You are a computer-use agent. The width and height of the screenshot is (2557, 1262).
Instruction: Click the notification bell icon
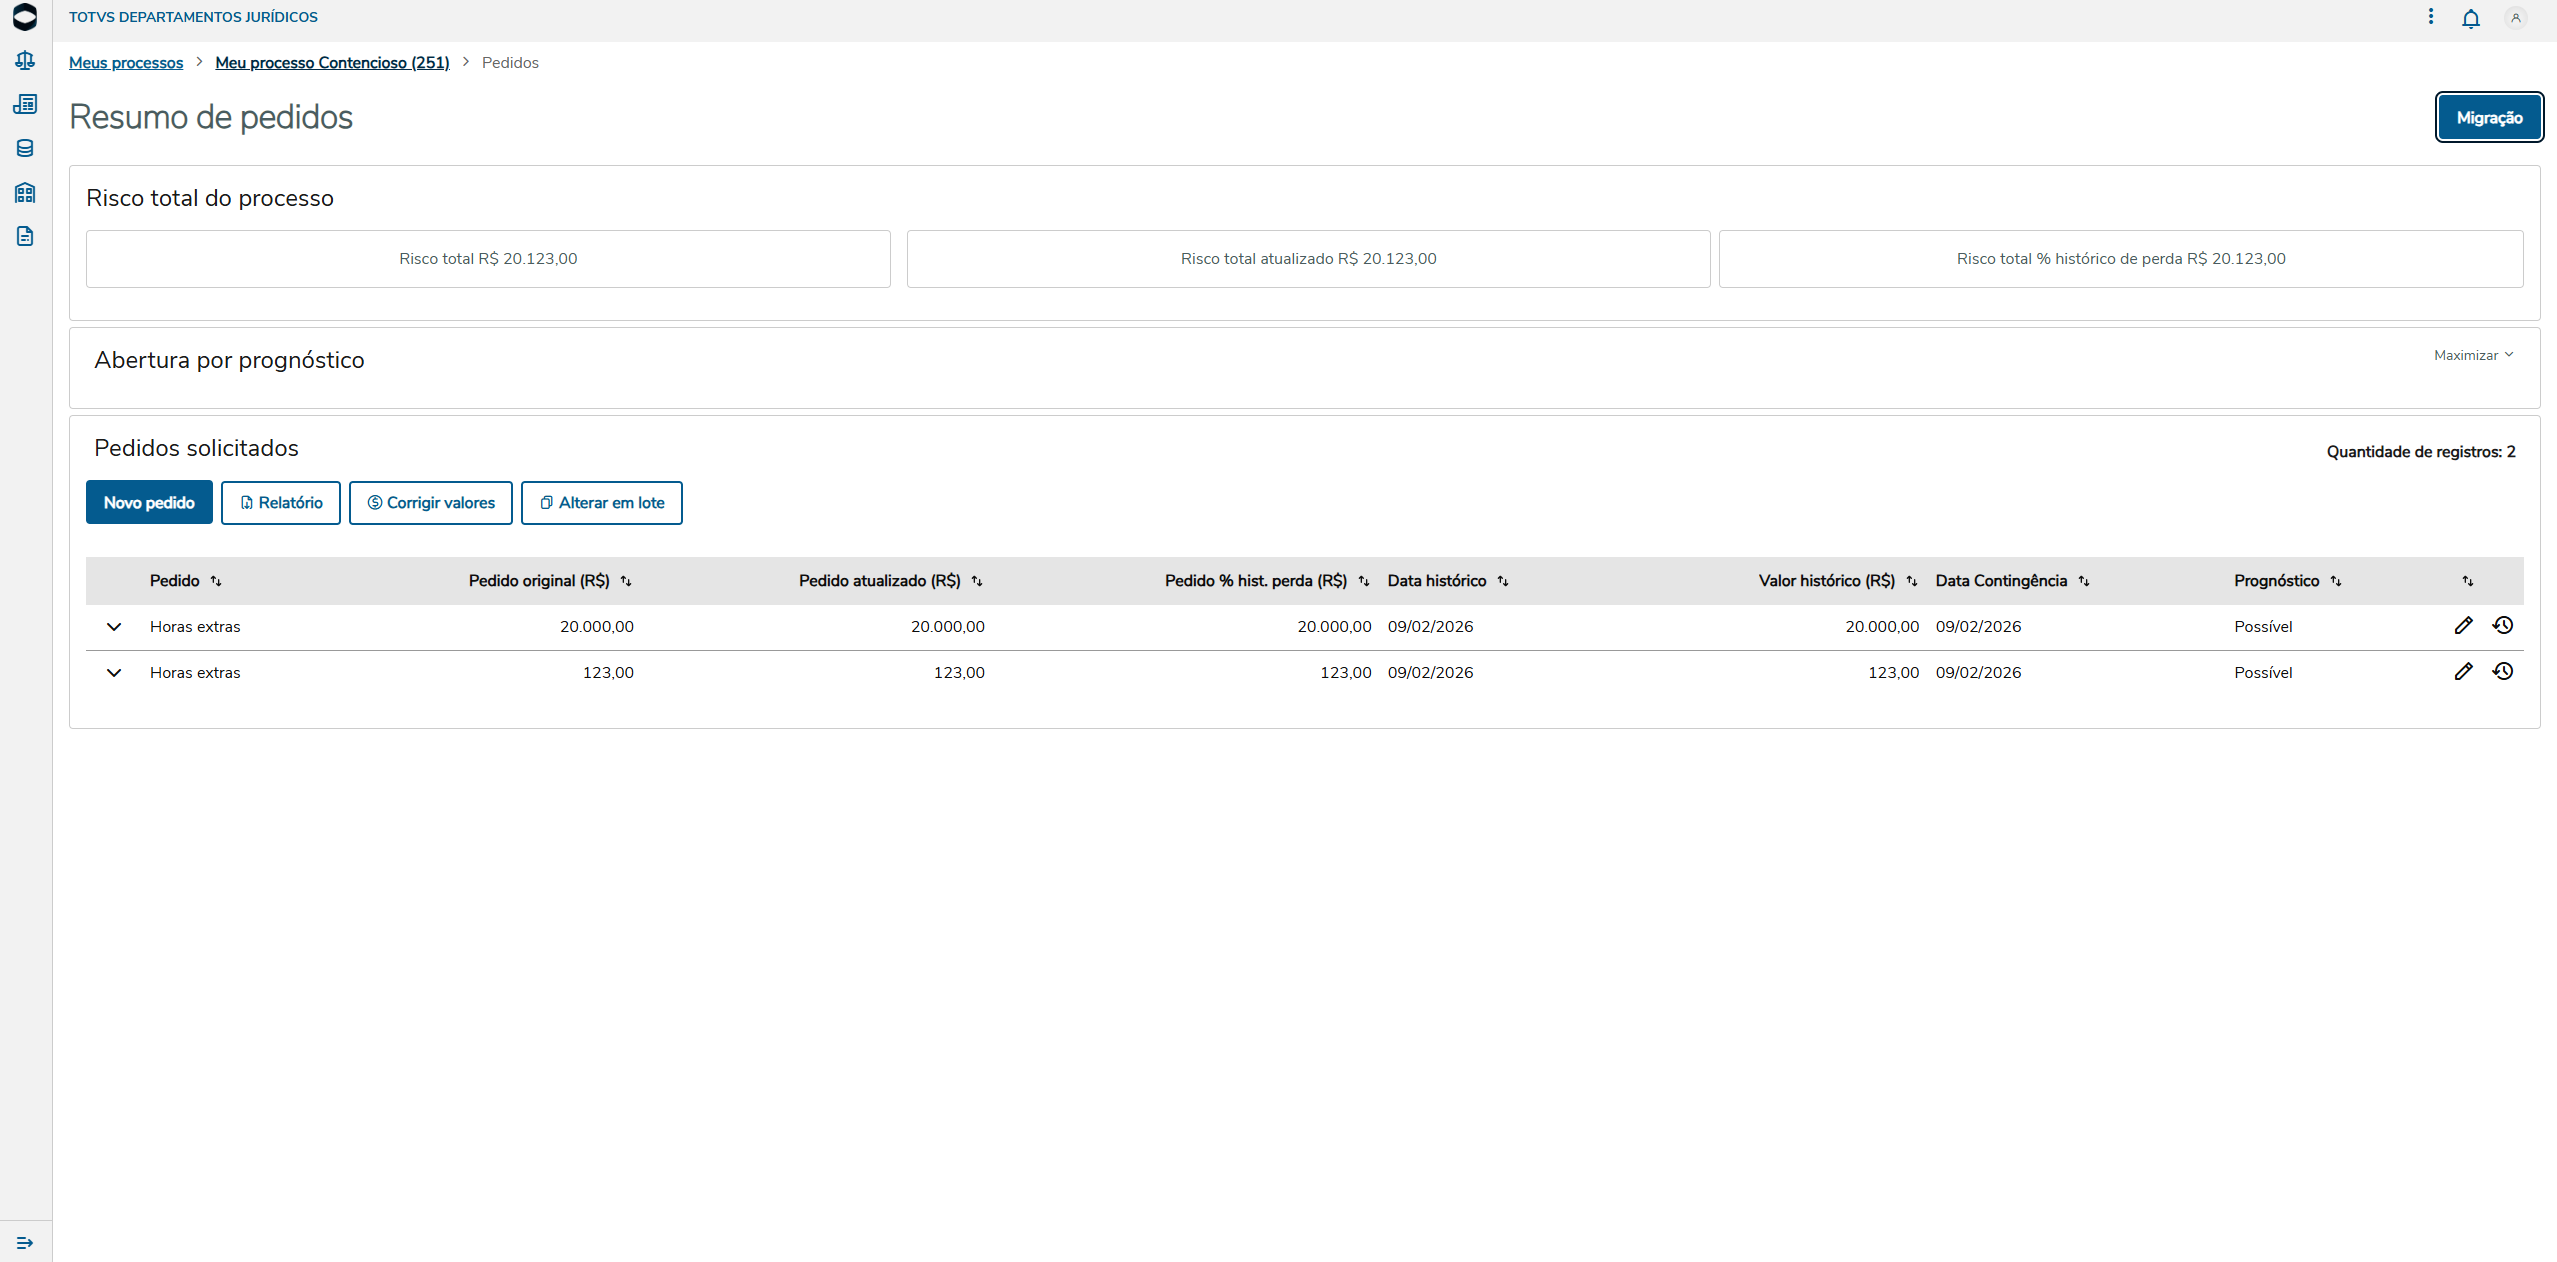point(2470,18)
